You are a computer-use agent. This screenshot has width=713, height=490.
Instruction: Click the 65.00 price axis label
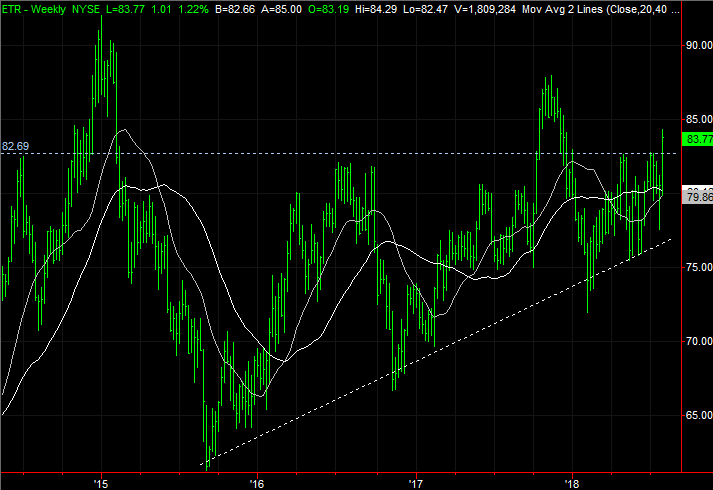pos(699,415)
